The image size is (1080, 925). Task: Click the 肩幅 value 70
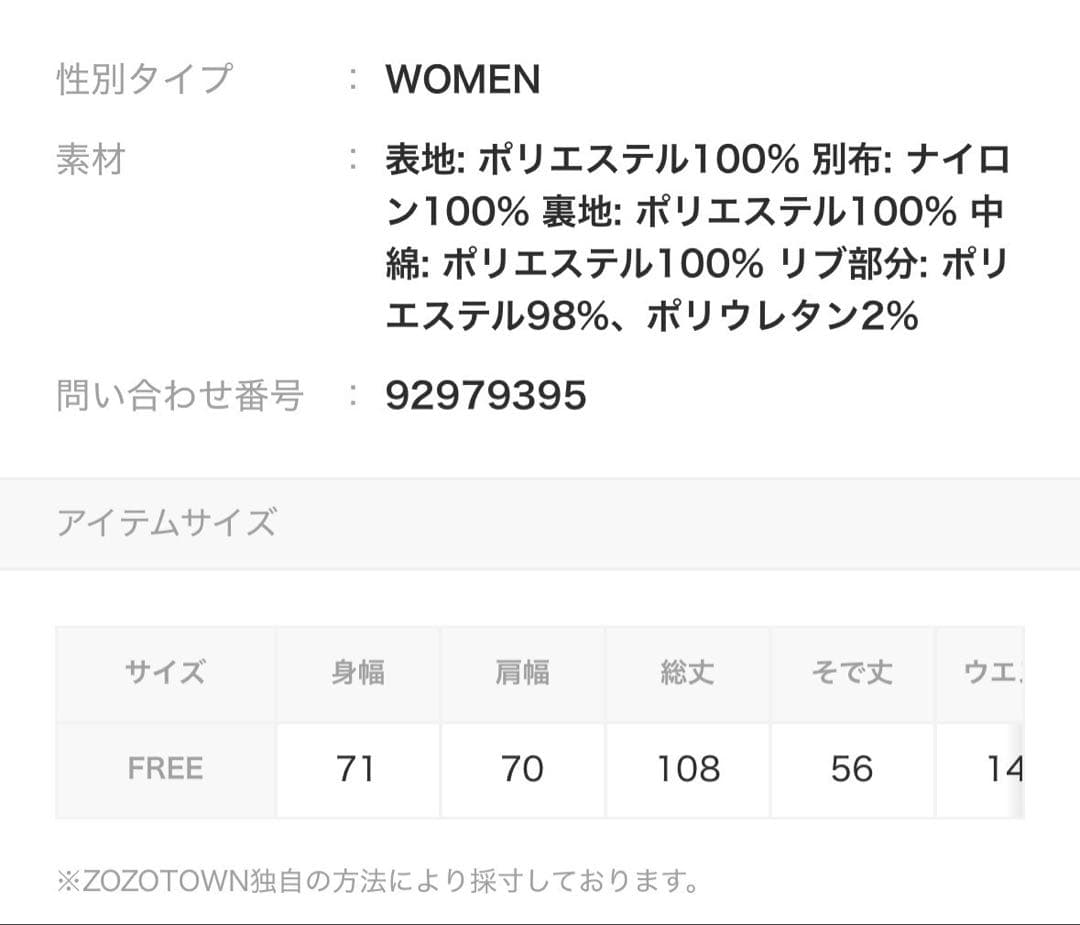click(522, 769)
